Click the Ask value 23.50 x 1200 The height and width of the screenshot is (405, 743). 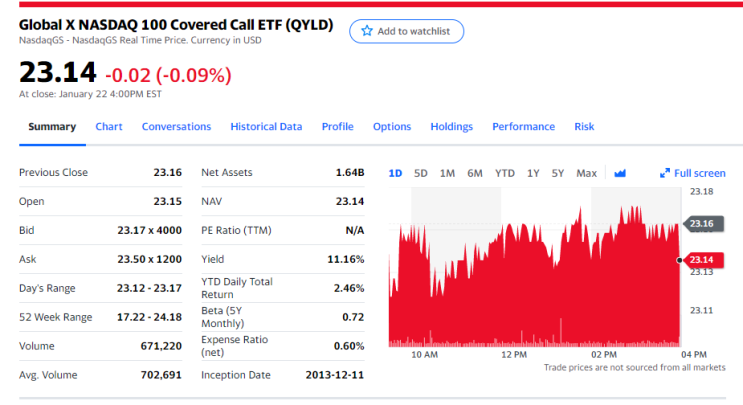[x=150, y=259]
